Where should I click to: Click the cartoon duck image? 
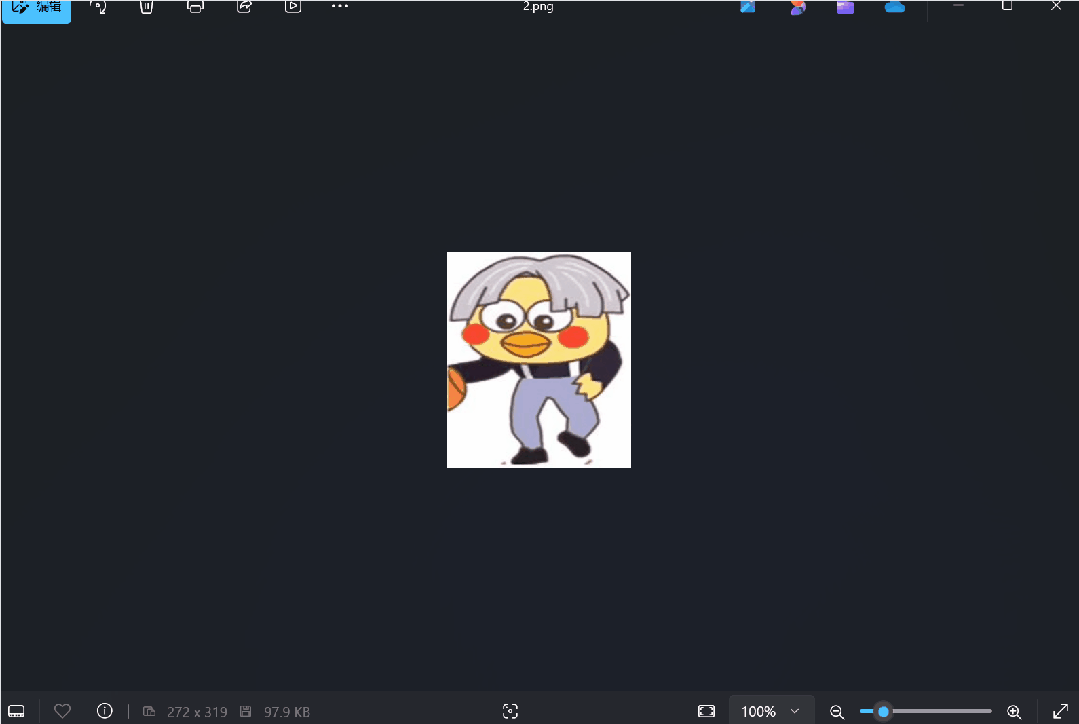click(x=539, y=360)
